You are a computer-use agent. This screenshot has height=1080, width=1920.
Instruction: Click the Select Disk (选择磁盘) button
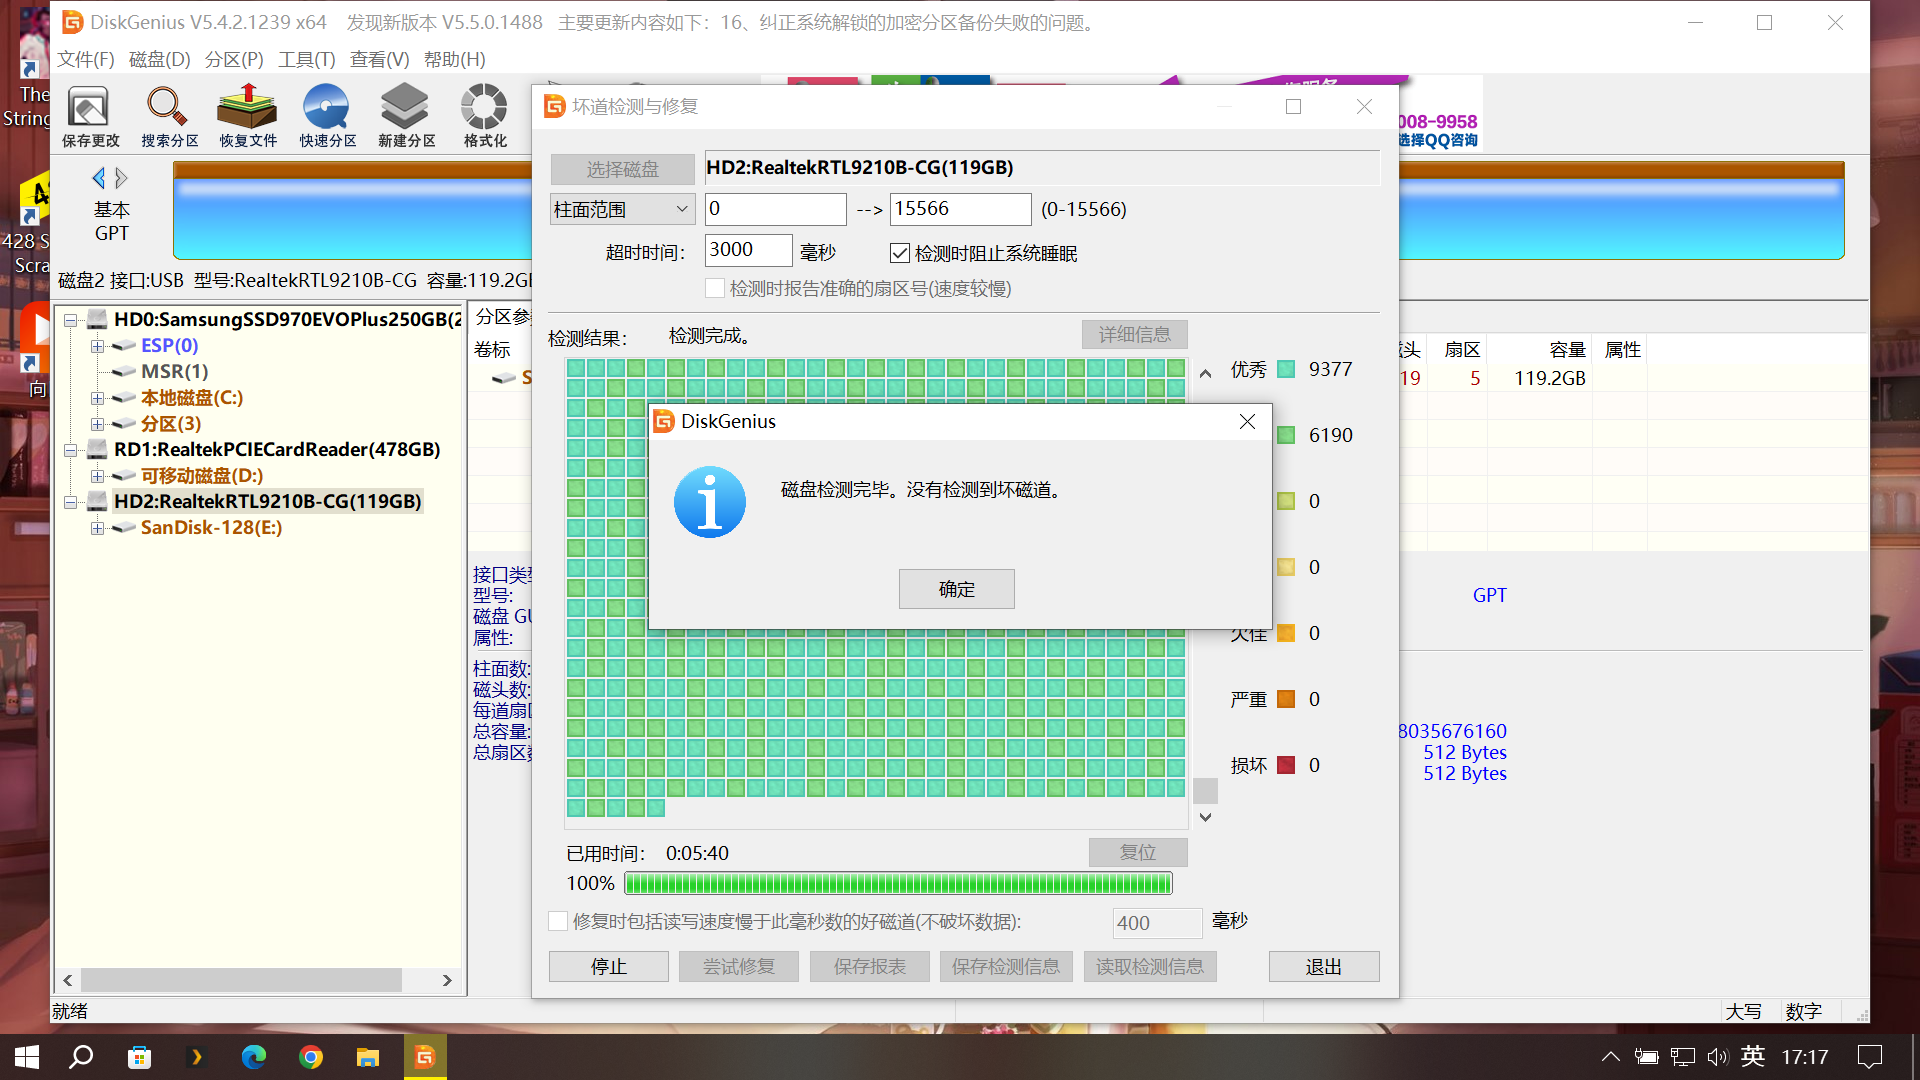(622, 169)
